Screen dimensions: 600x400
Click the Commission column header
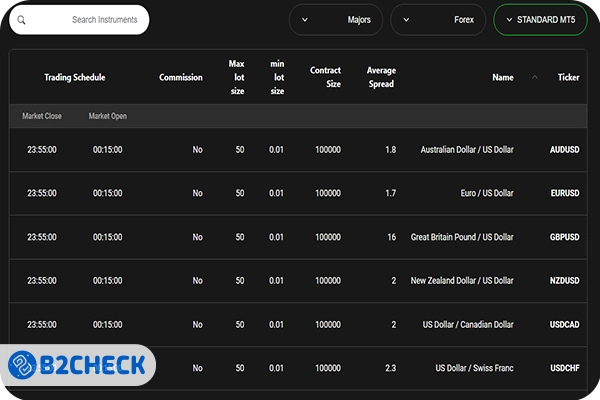tap(181, 77)
